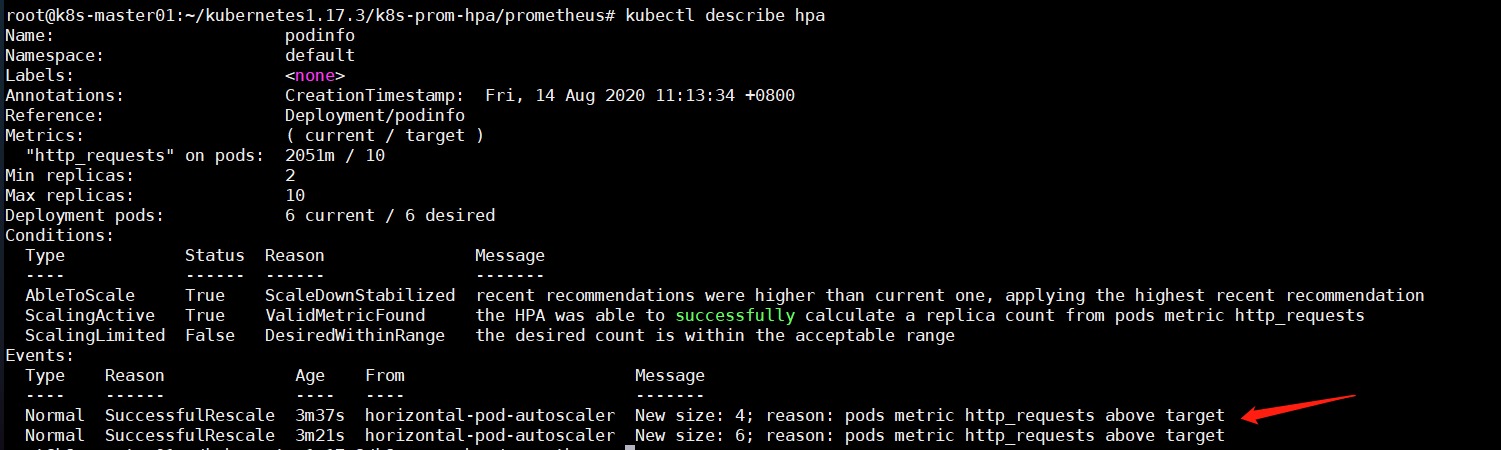Click the "Min replicas:" label

[70, 175]
